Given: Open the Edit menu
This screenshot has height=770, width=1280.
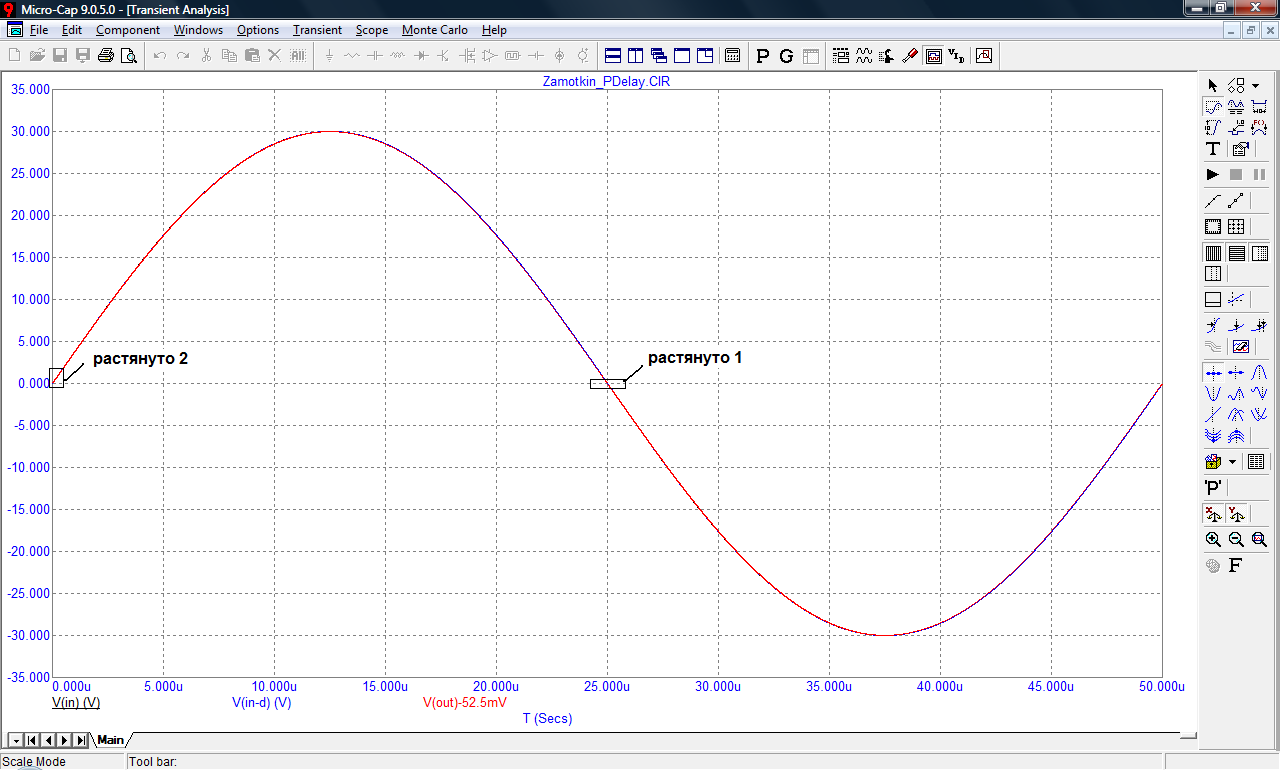Looking at the screenshot, I should coord(71,30).
